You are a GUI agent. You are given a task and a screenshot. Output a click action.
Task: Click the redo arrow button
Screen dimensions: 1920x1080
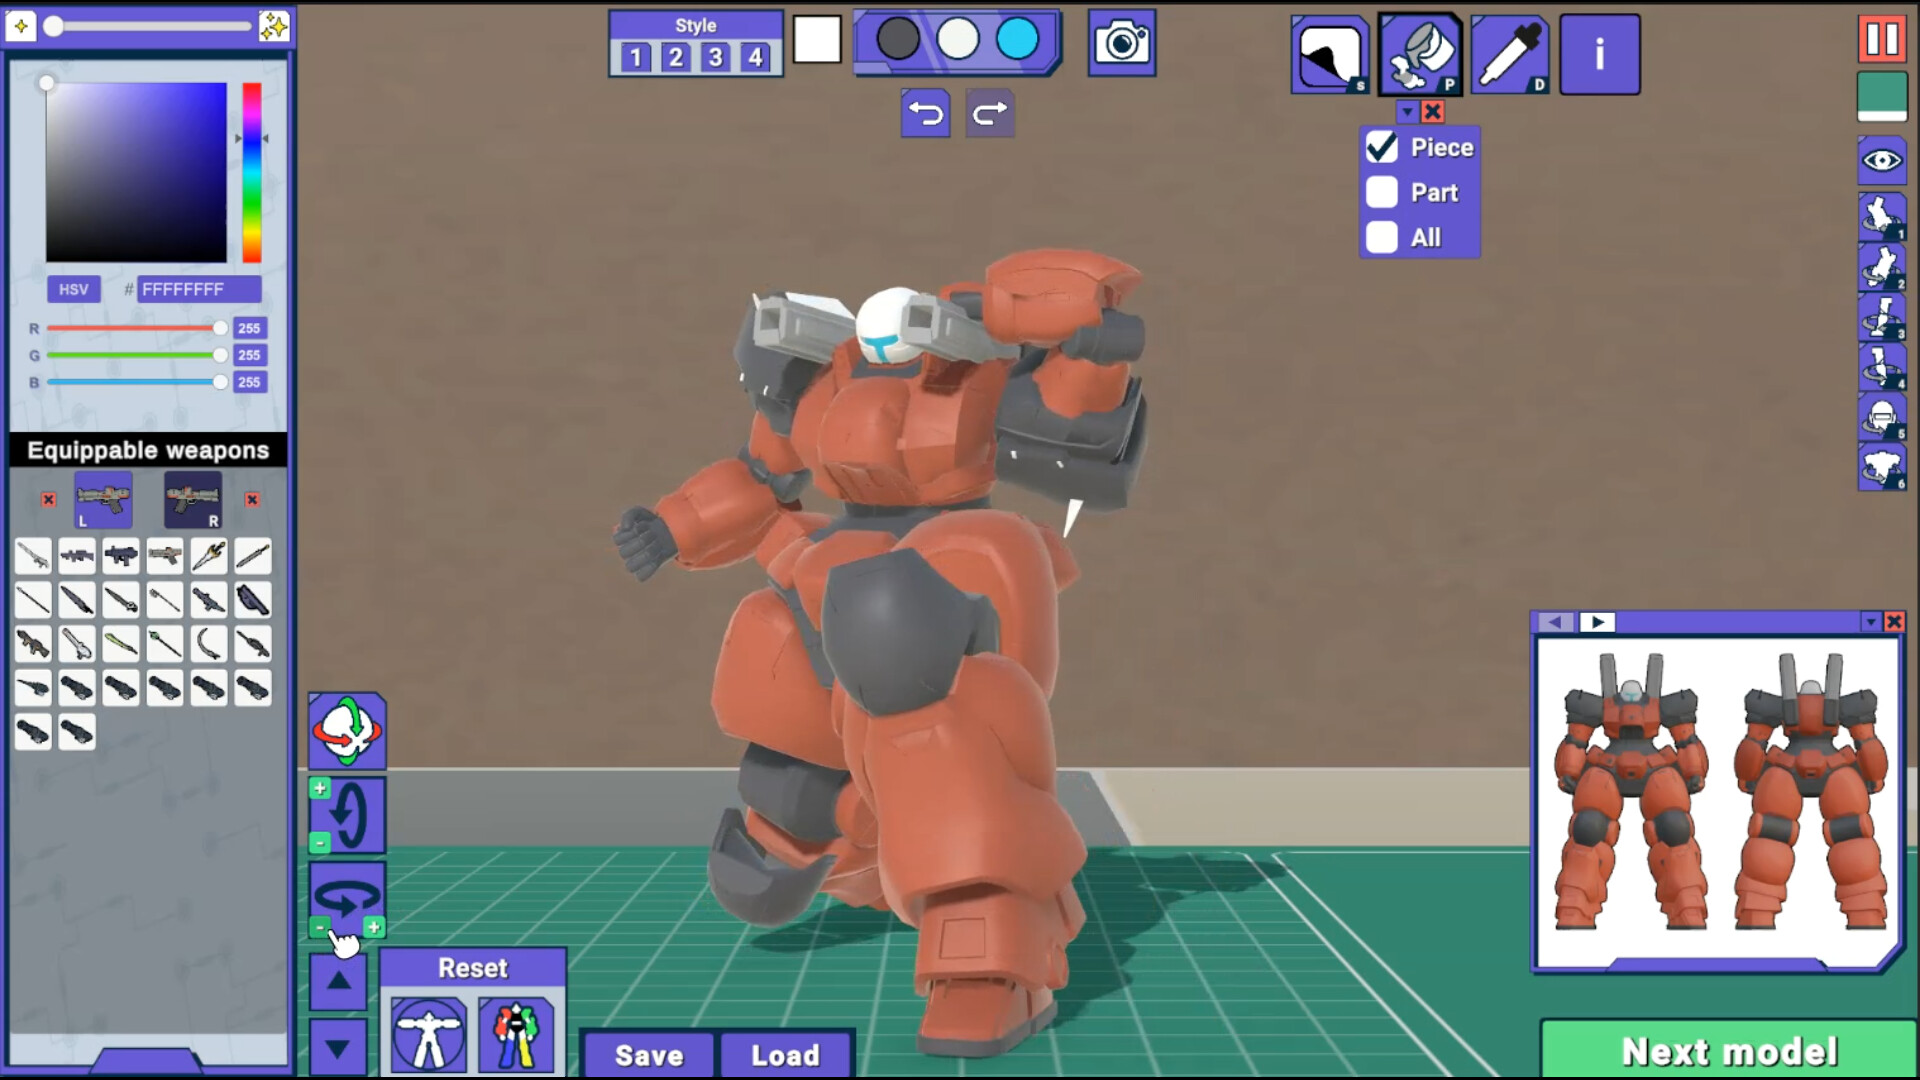(989, 114)
